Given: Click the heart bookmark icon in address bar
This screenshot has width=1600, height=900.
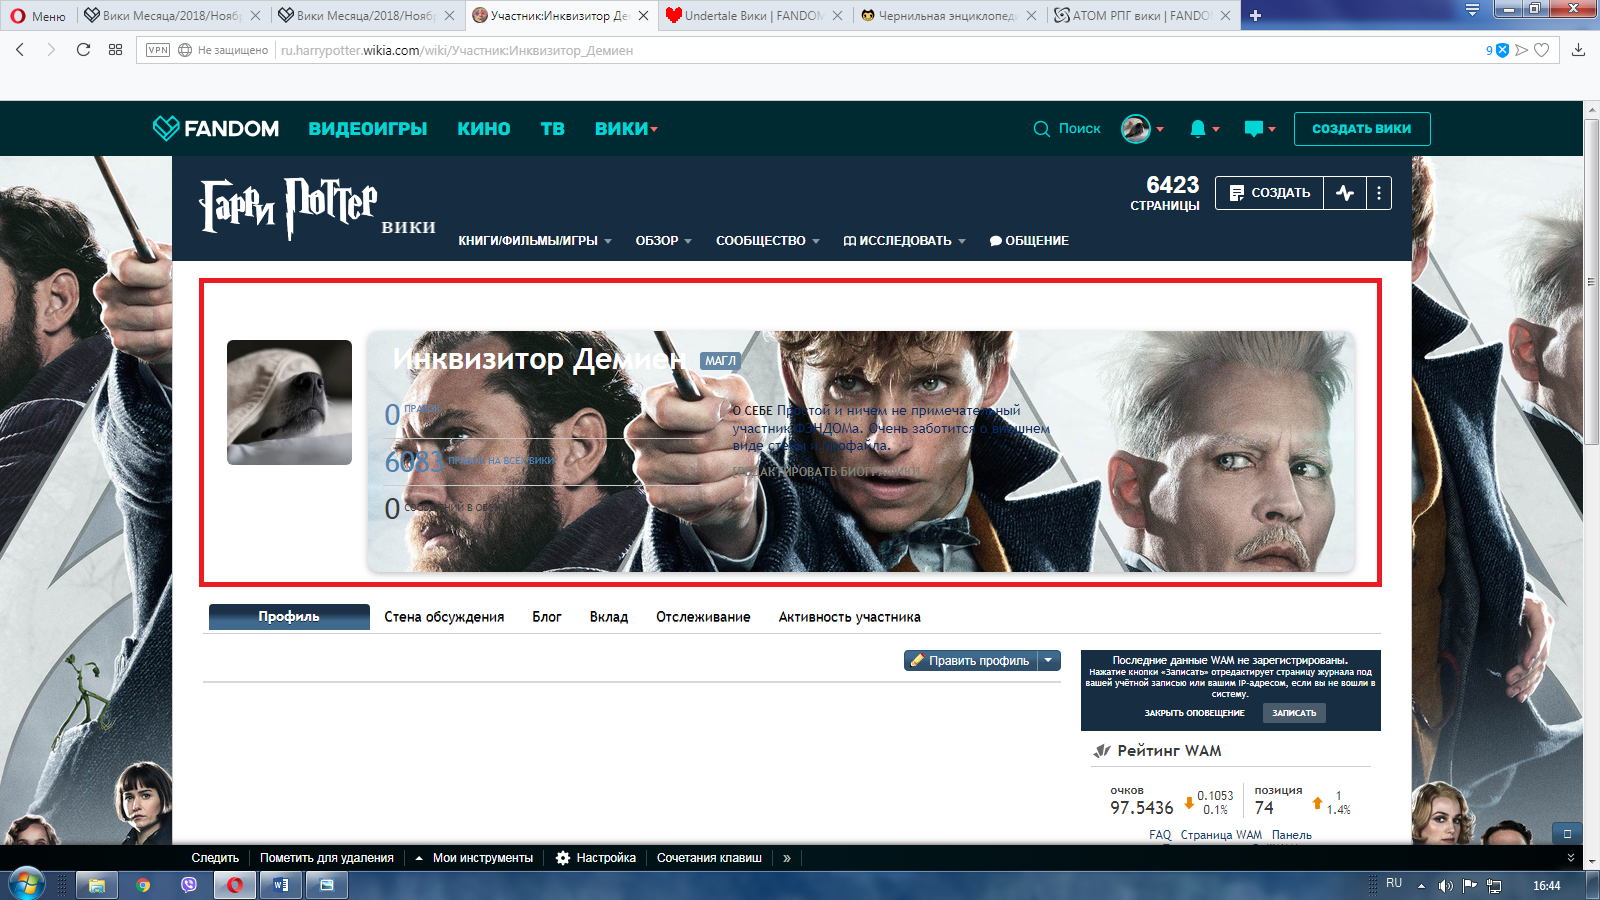Looking at the screenshot, I should point(1542,50).
